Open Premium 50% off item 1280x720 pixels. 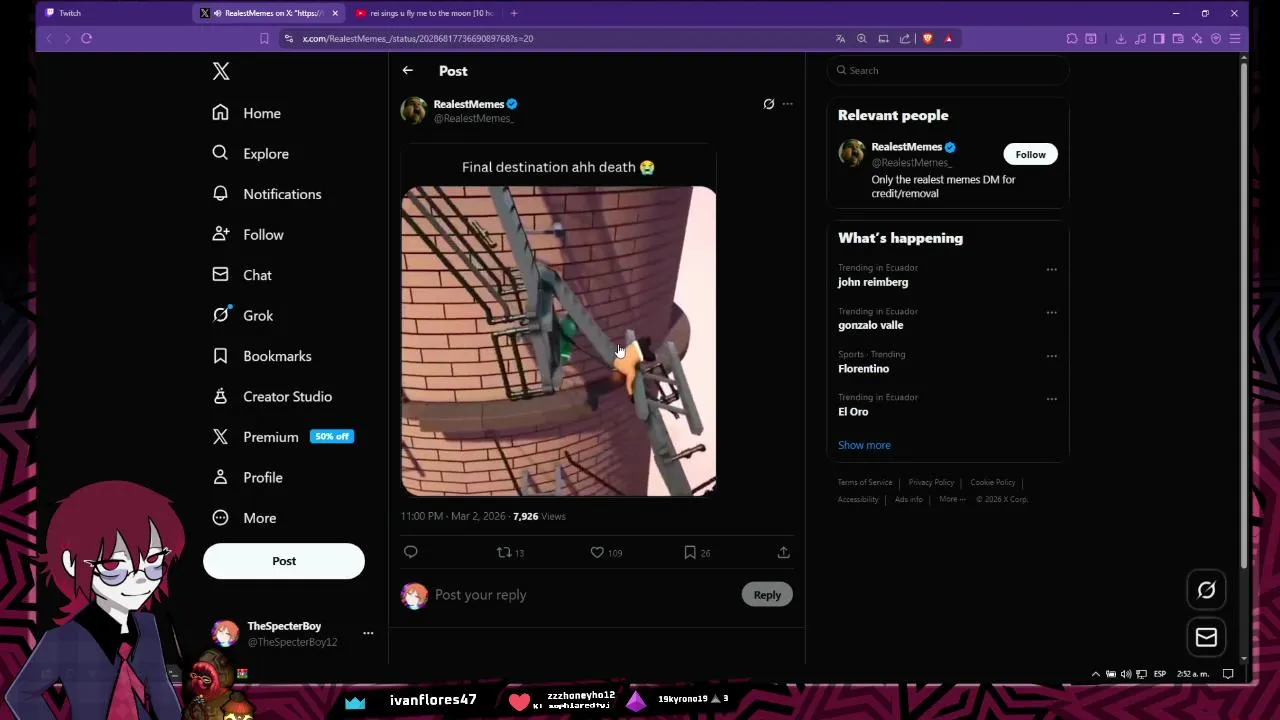282,437
